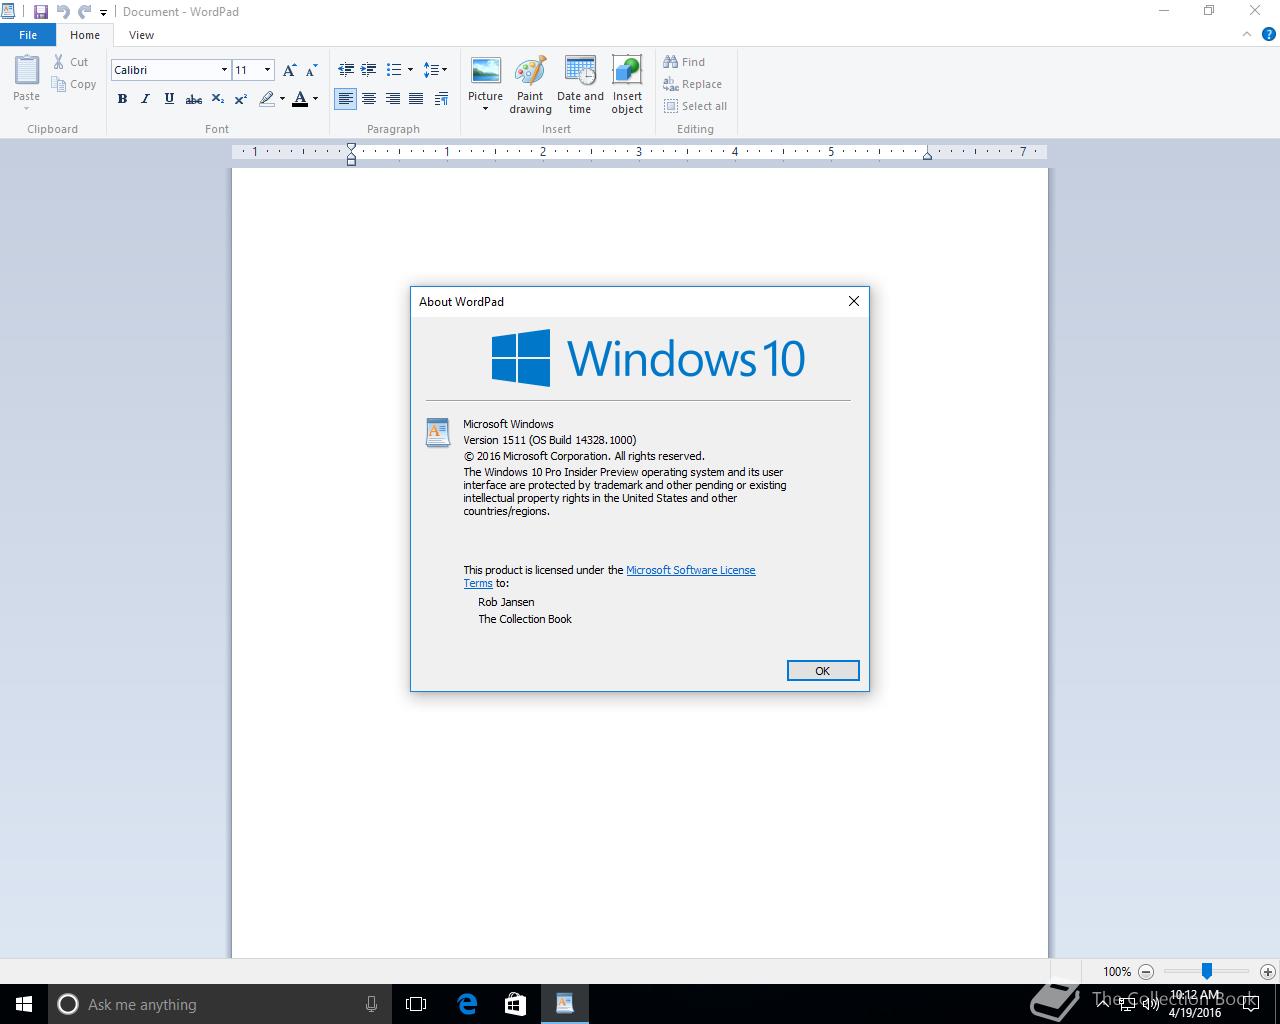Switch to the Home ribbon tab
The height and width of the screenshot is (1024, 1280).
(85, 35)
